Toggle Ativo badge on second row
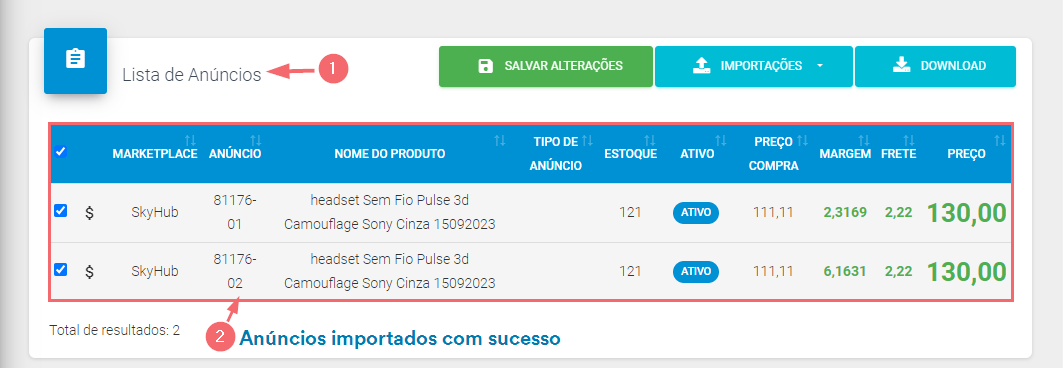 696,272
